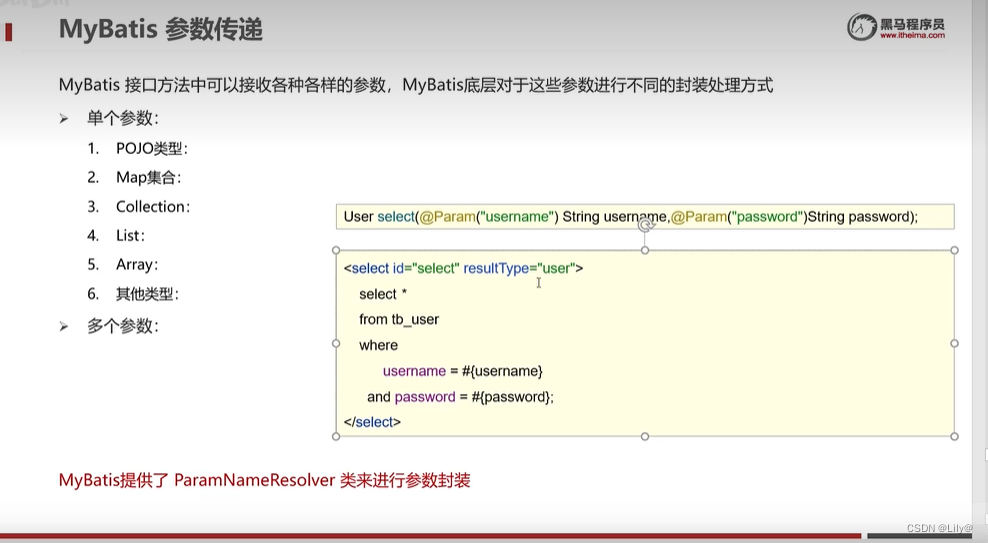This screenshot has width=988, height=543.
Task: Click the right-middle resize handle of code box
Action: [x=954, y=343]
